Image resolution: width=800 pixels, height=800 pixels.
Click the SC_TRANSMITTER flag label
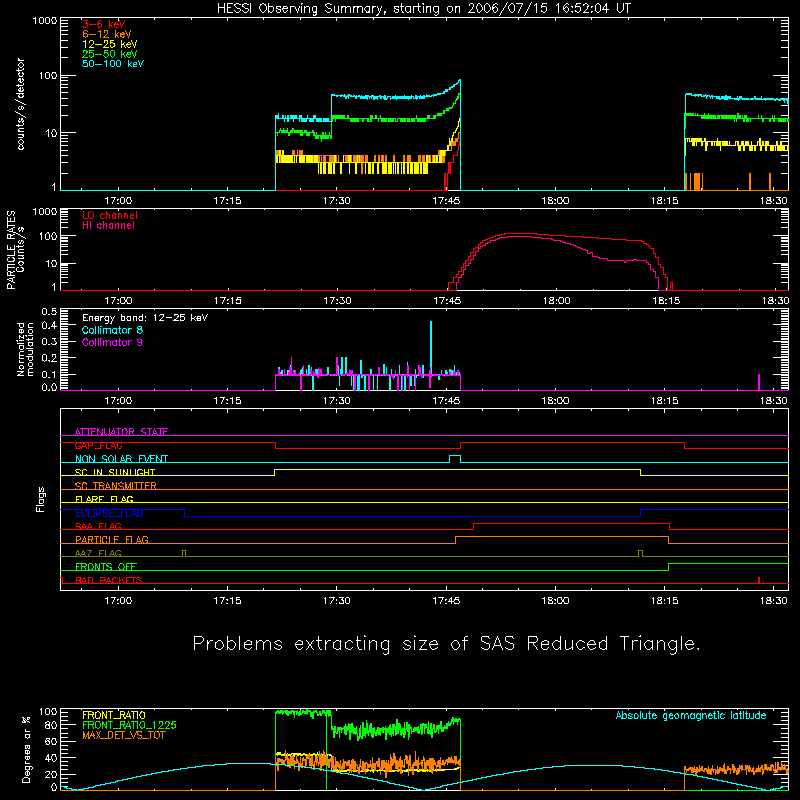pyautogui.click(x=116, y=485)
